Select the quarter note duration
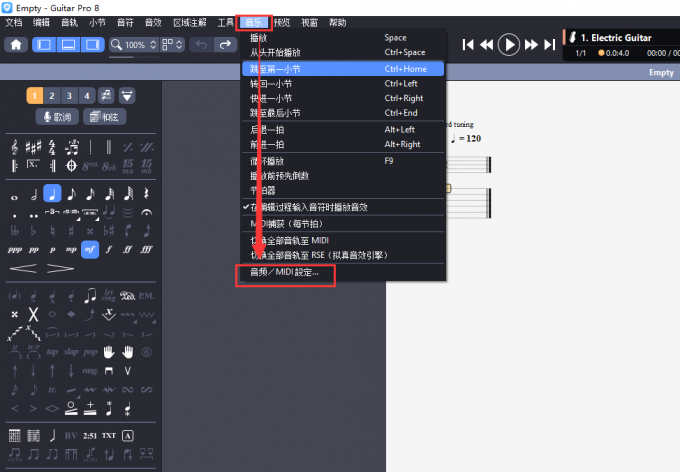 pos(52,193)
